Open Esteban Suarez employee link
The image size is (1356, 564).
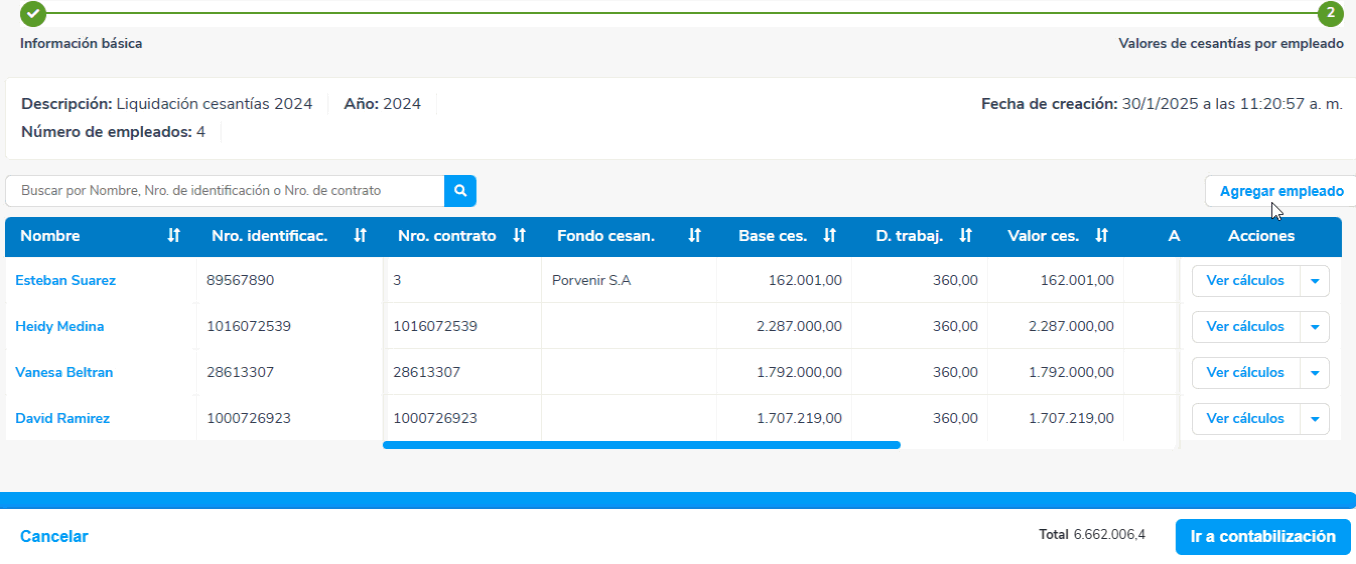(65, 281)
